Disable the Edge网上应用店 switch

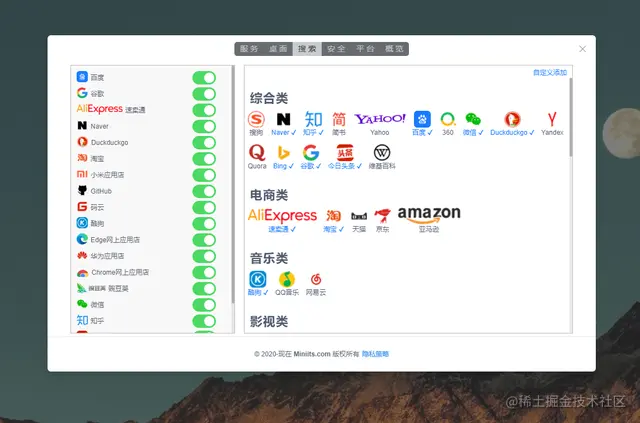[204, 240]
